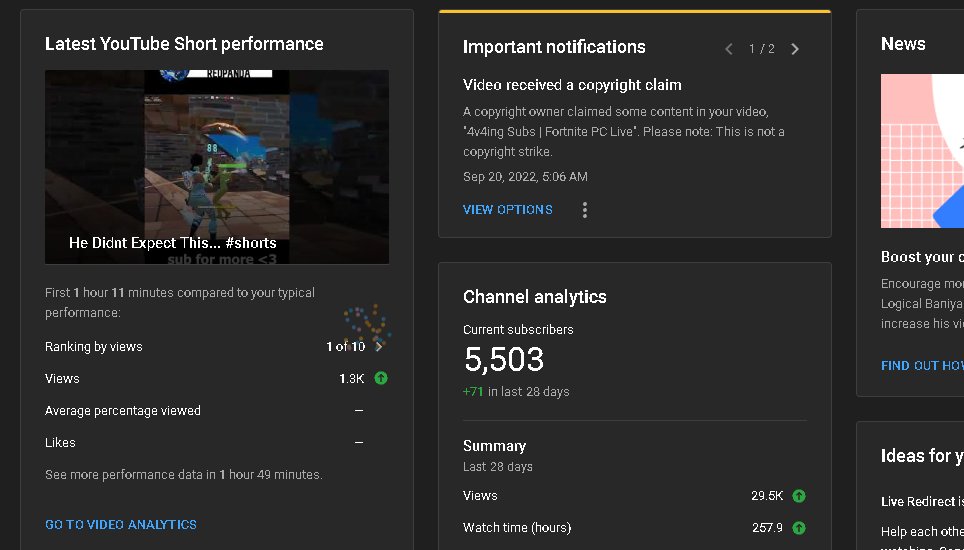Go to previous important notification
964x550 pixels.
pos(729,49)
